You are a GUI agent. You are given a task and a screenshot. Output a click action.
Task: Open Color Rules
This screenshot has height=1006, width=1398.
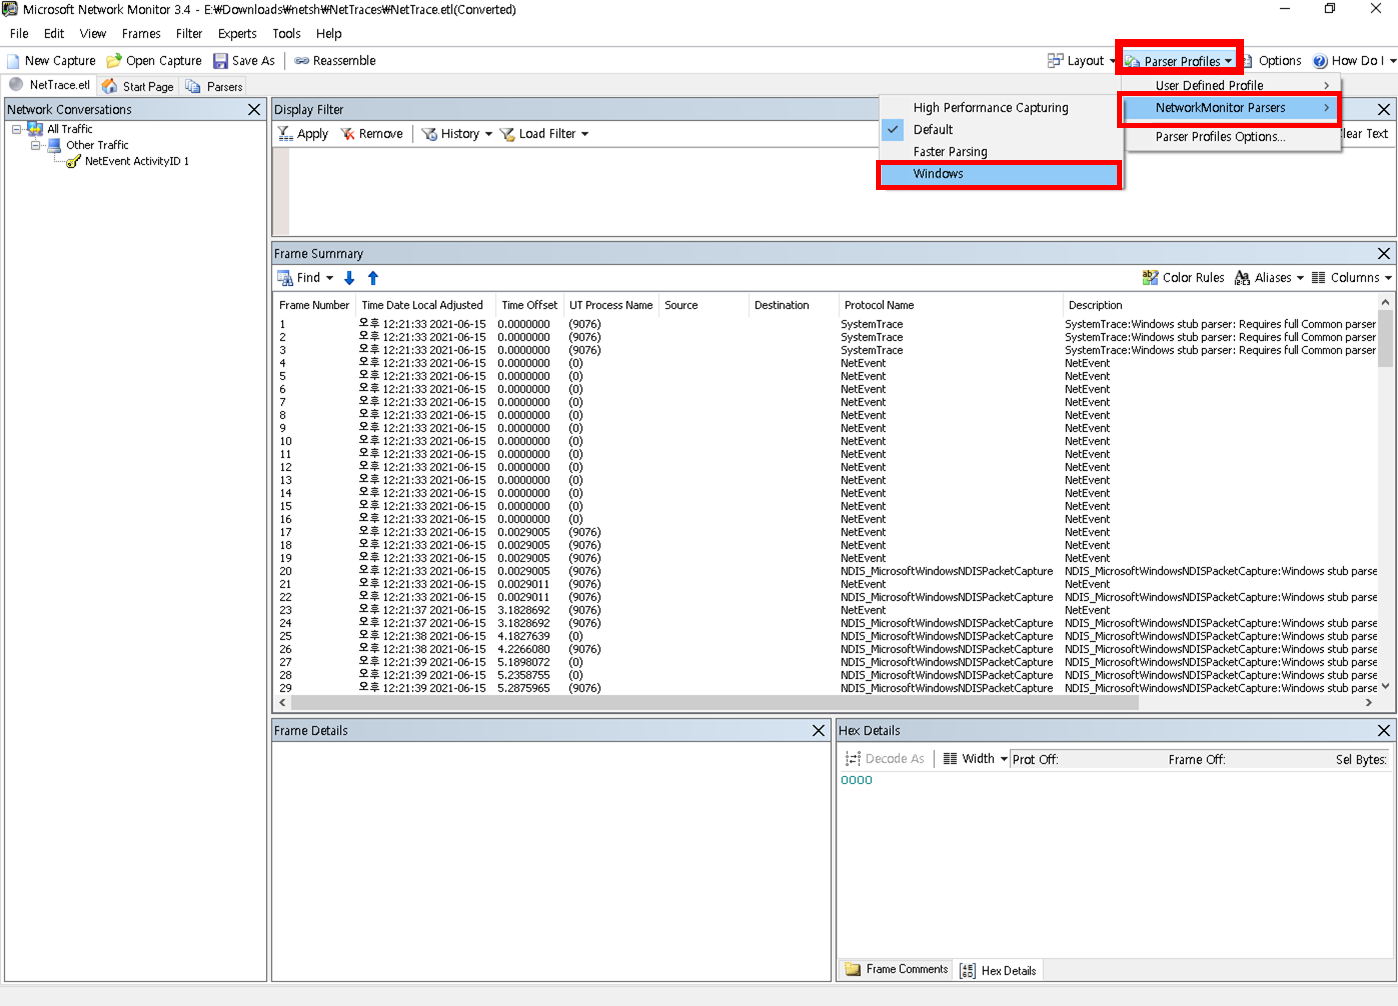point(1183,278)
